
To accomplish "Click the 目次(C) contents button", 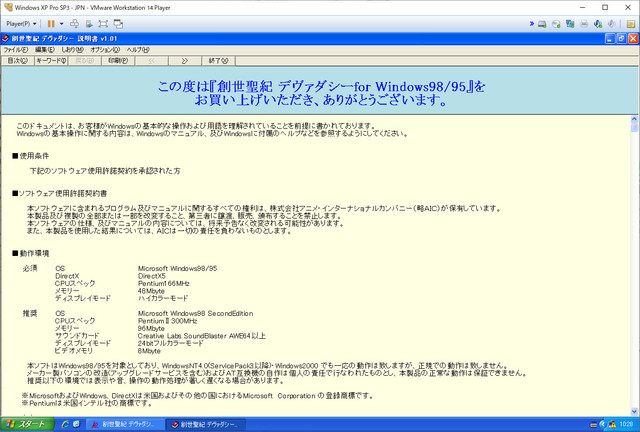I will tap(18, 61).
